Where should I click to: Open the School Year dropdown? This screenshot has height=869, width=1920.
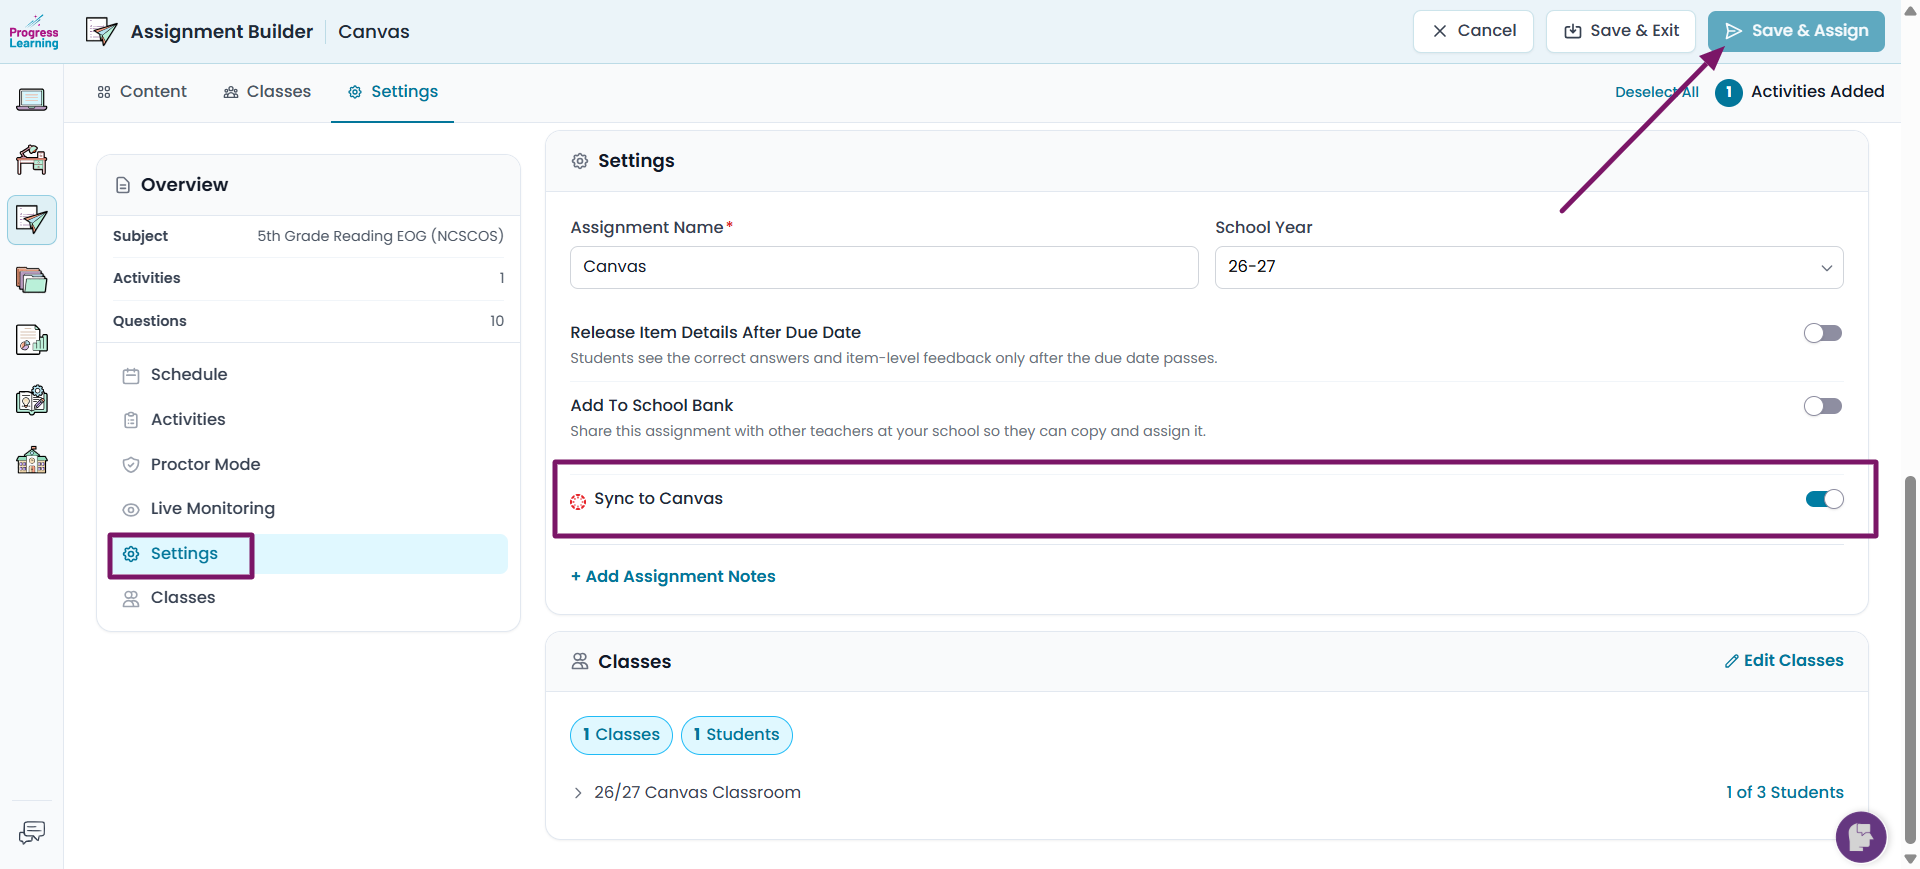click(x=1529, y=267)
